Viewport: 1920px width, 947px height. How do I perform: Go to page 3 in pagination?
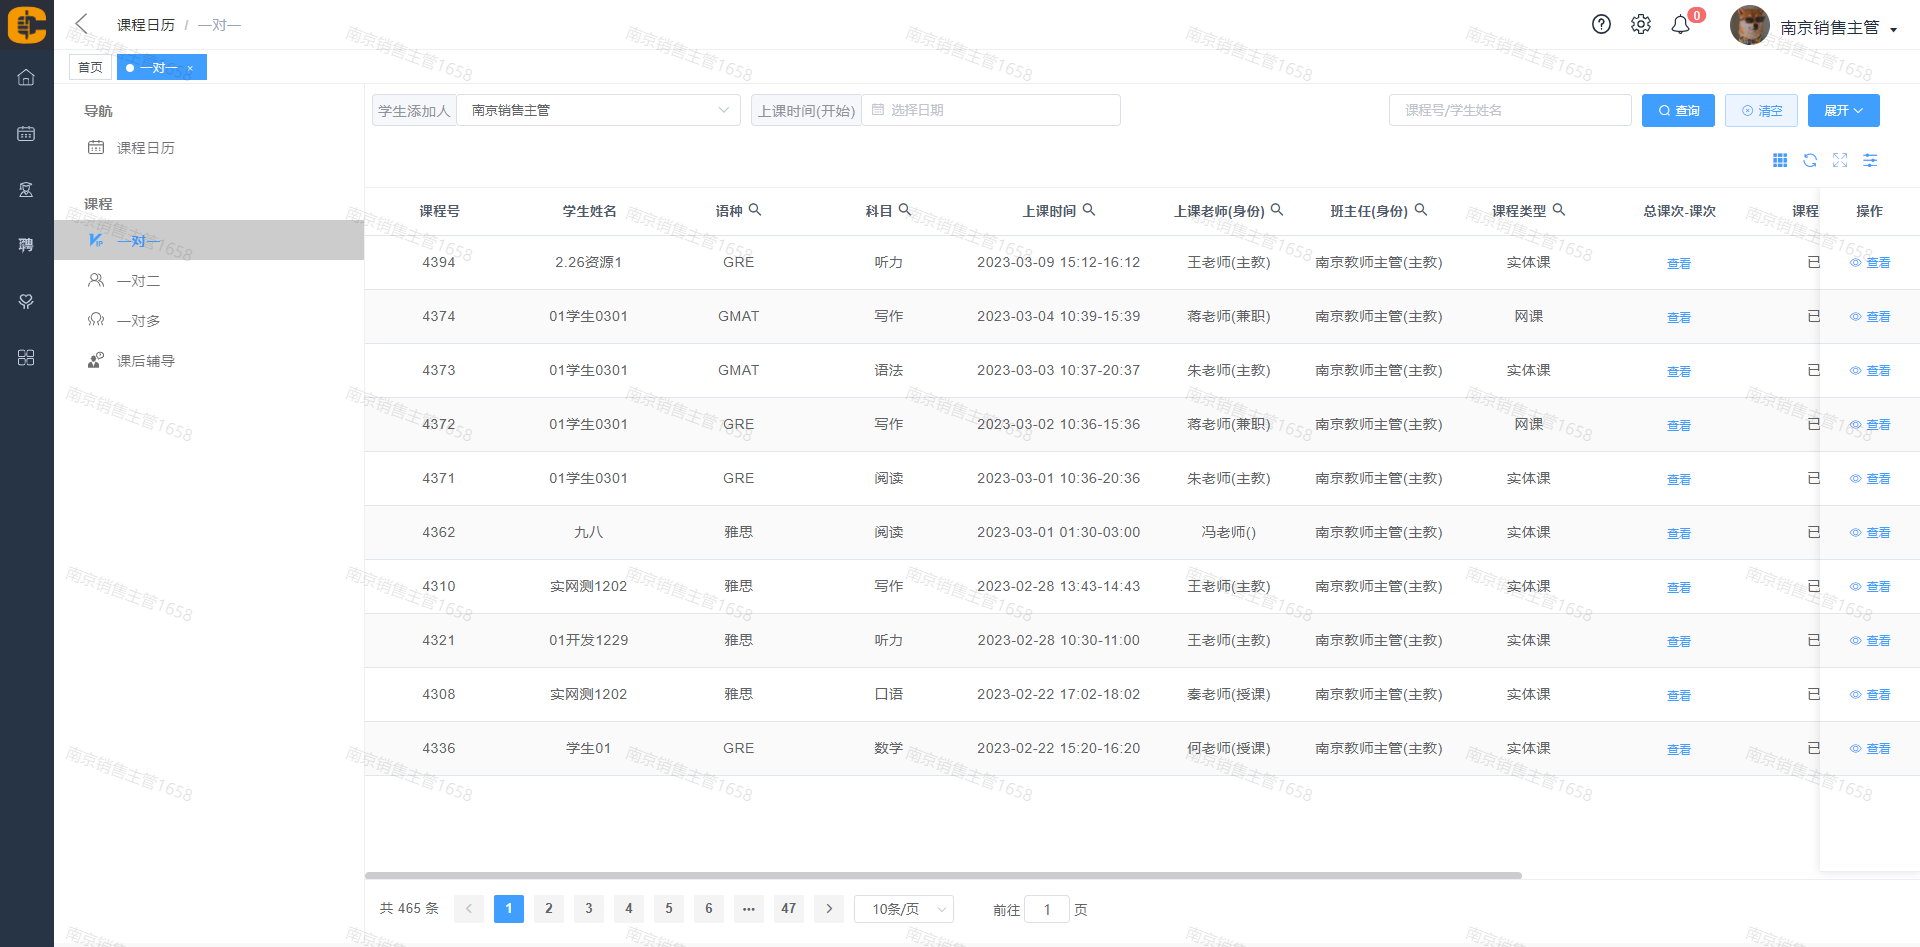tap(589, 909)
